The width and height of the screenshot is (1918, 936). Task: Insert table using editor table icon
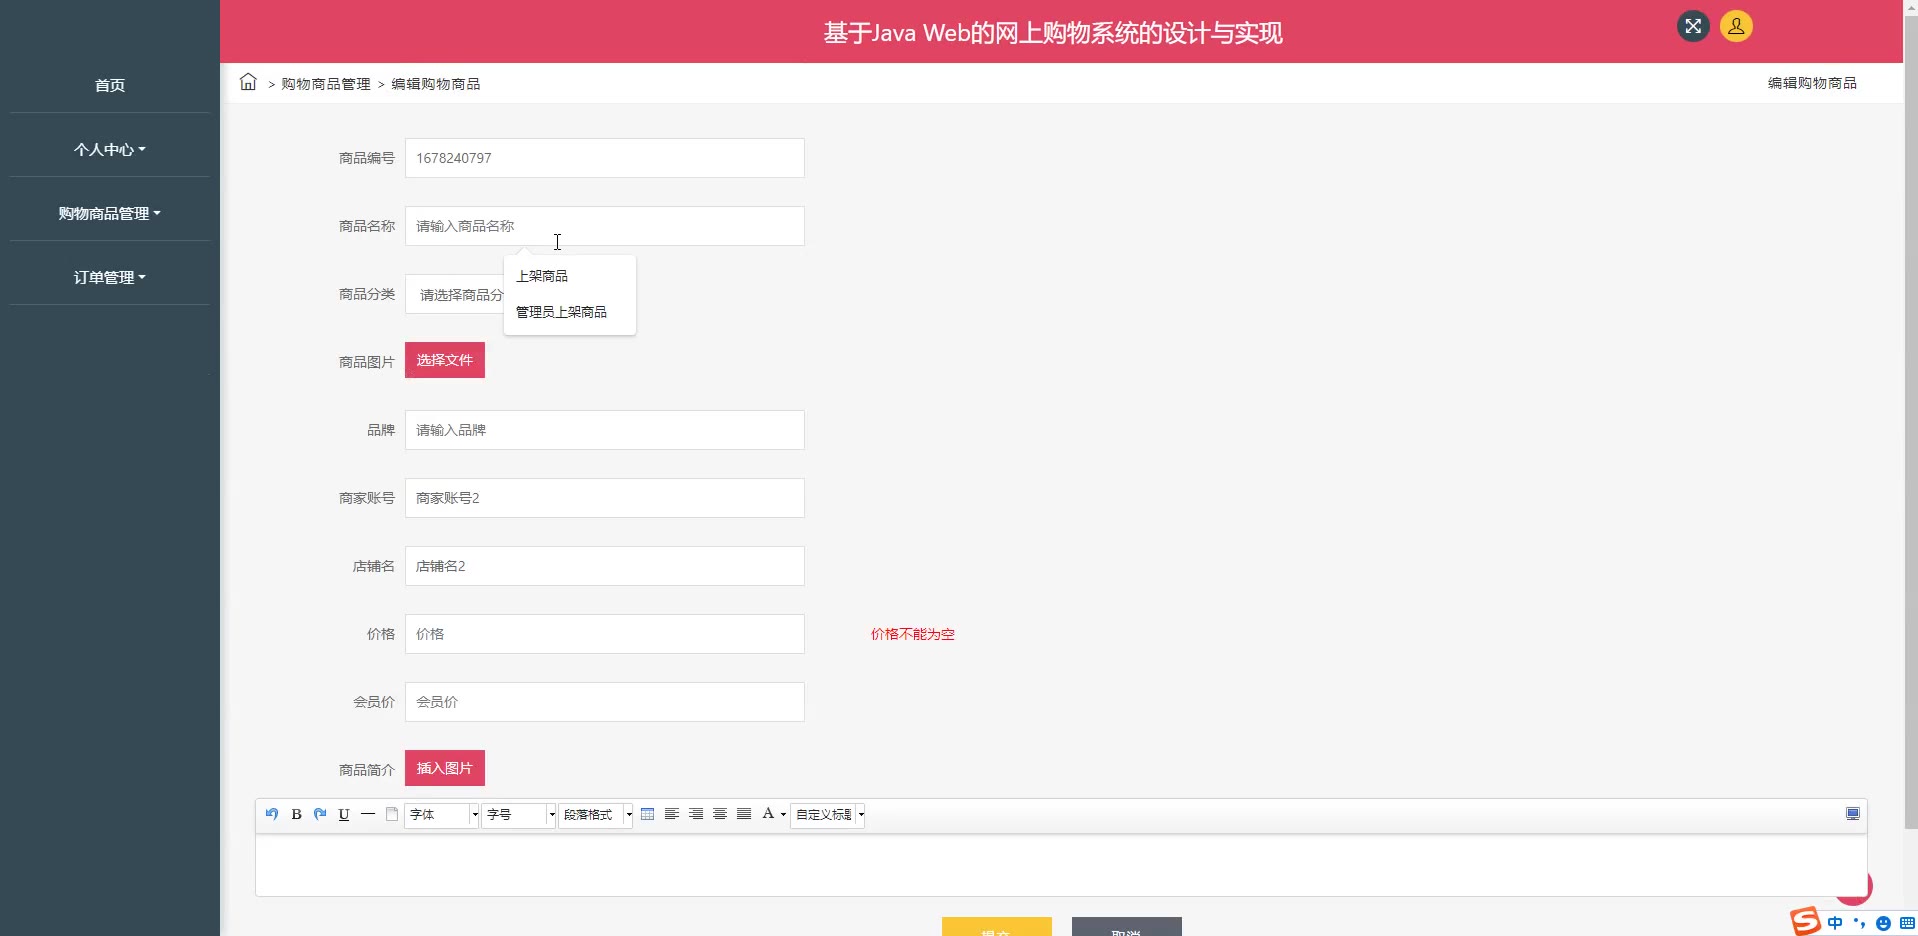648,814
